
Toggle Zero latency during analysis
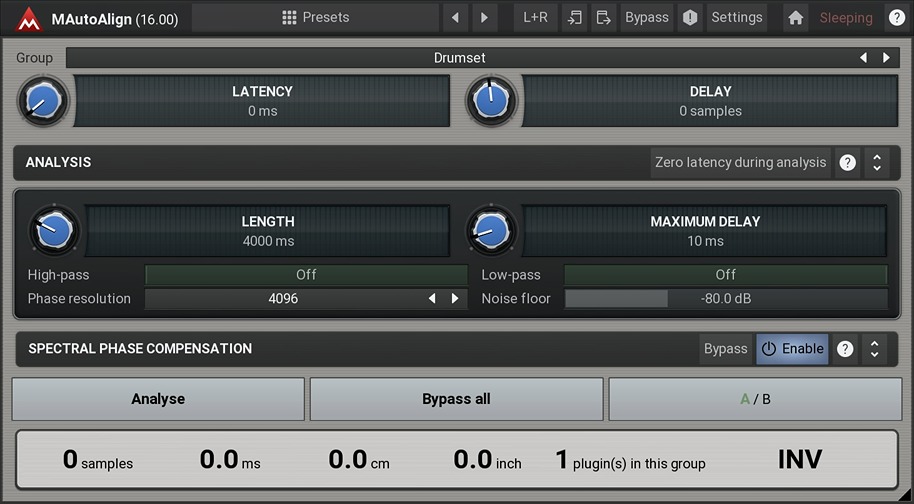(x=740, y=162)
